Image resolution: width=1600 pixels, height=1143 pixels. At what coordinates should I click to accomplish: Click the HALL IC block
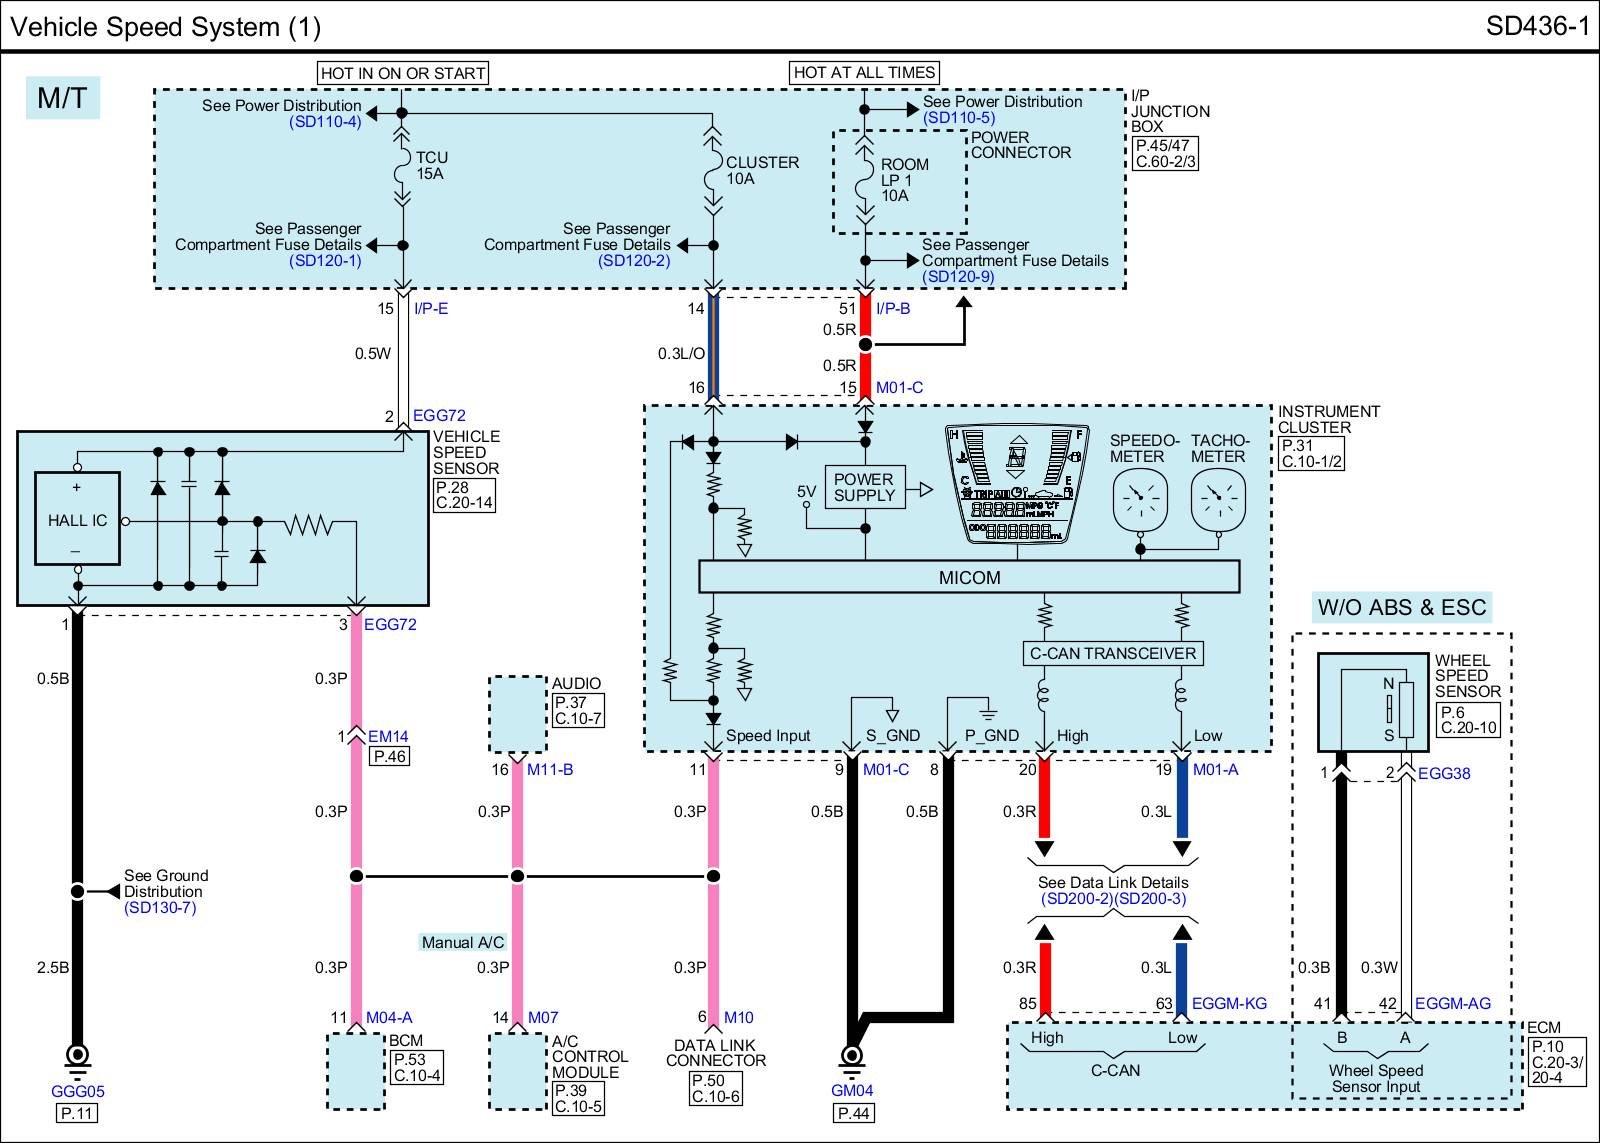point(77,520)
